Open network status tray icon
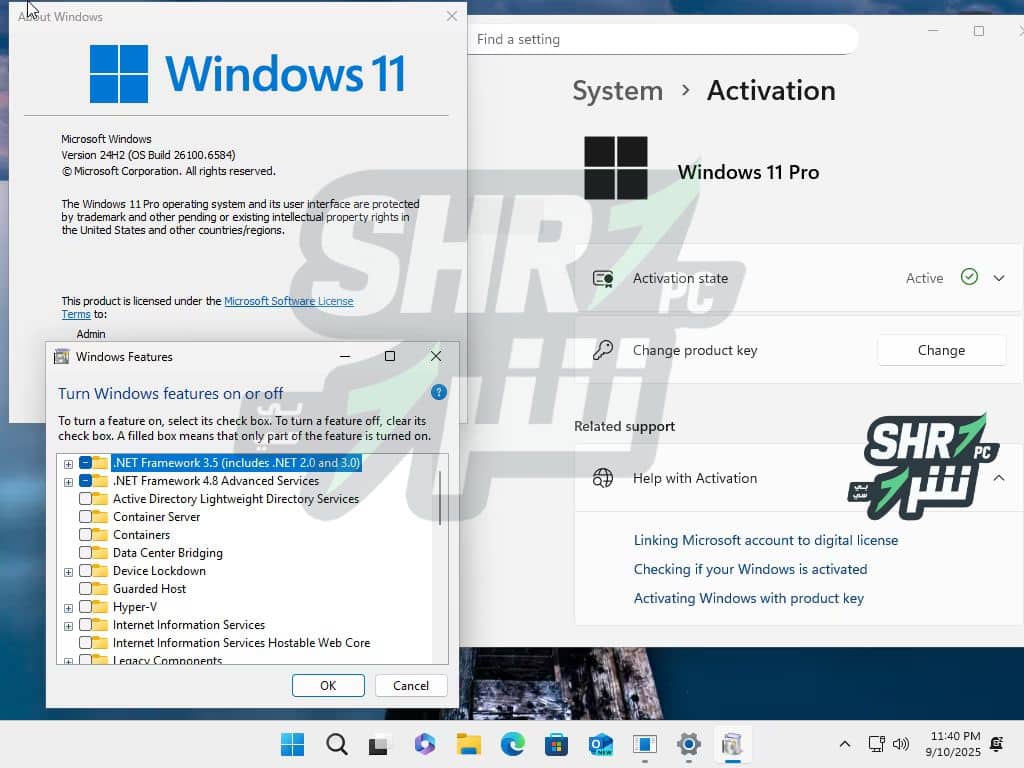The width and height of the screenshot is (1024, 768). (x=876, y=744)
